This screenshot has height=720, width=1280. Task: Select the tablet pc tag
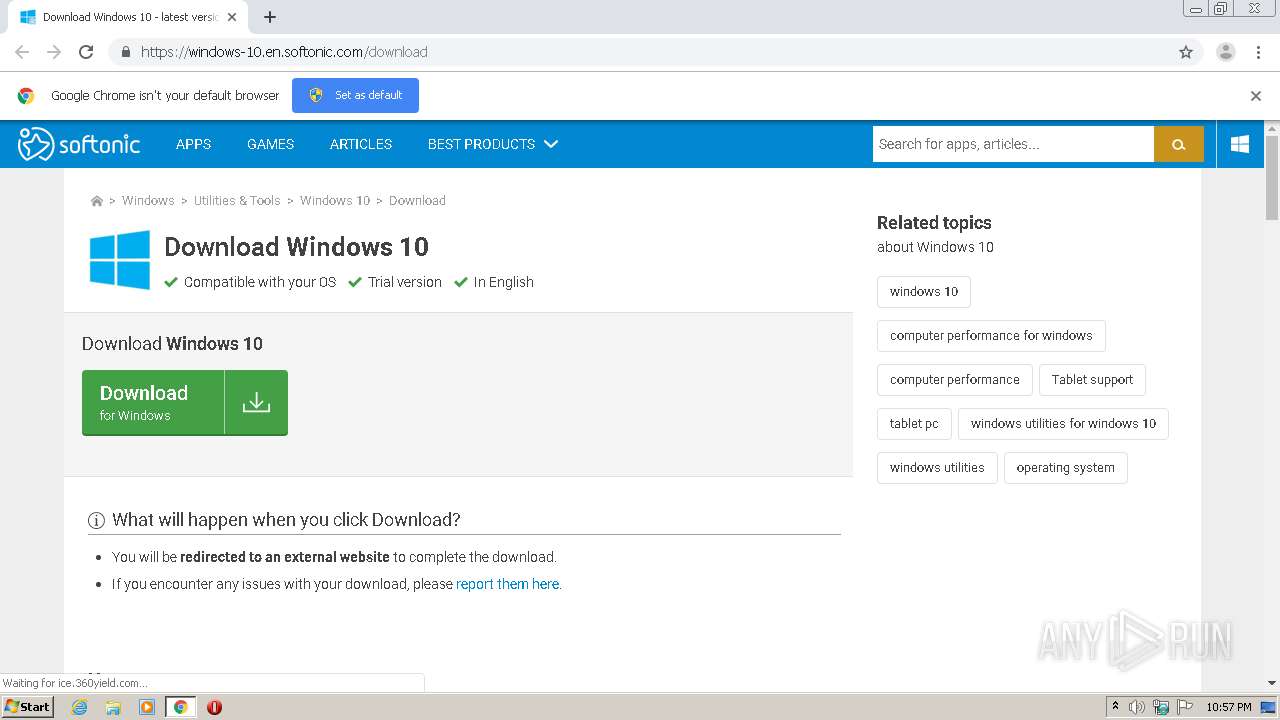914,424
